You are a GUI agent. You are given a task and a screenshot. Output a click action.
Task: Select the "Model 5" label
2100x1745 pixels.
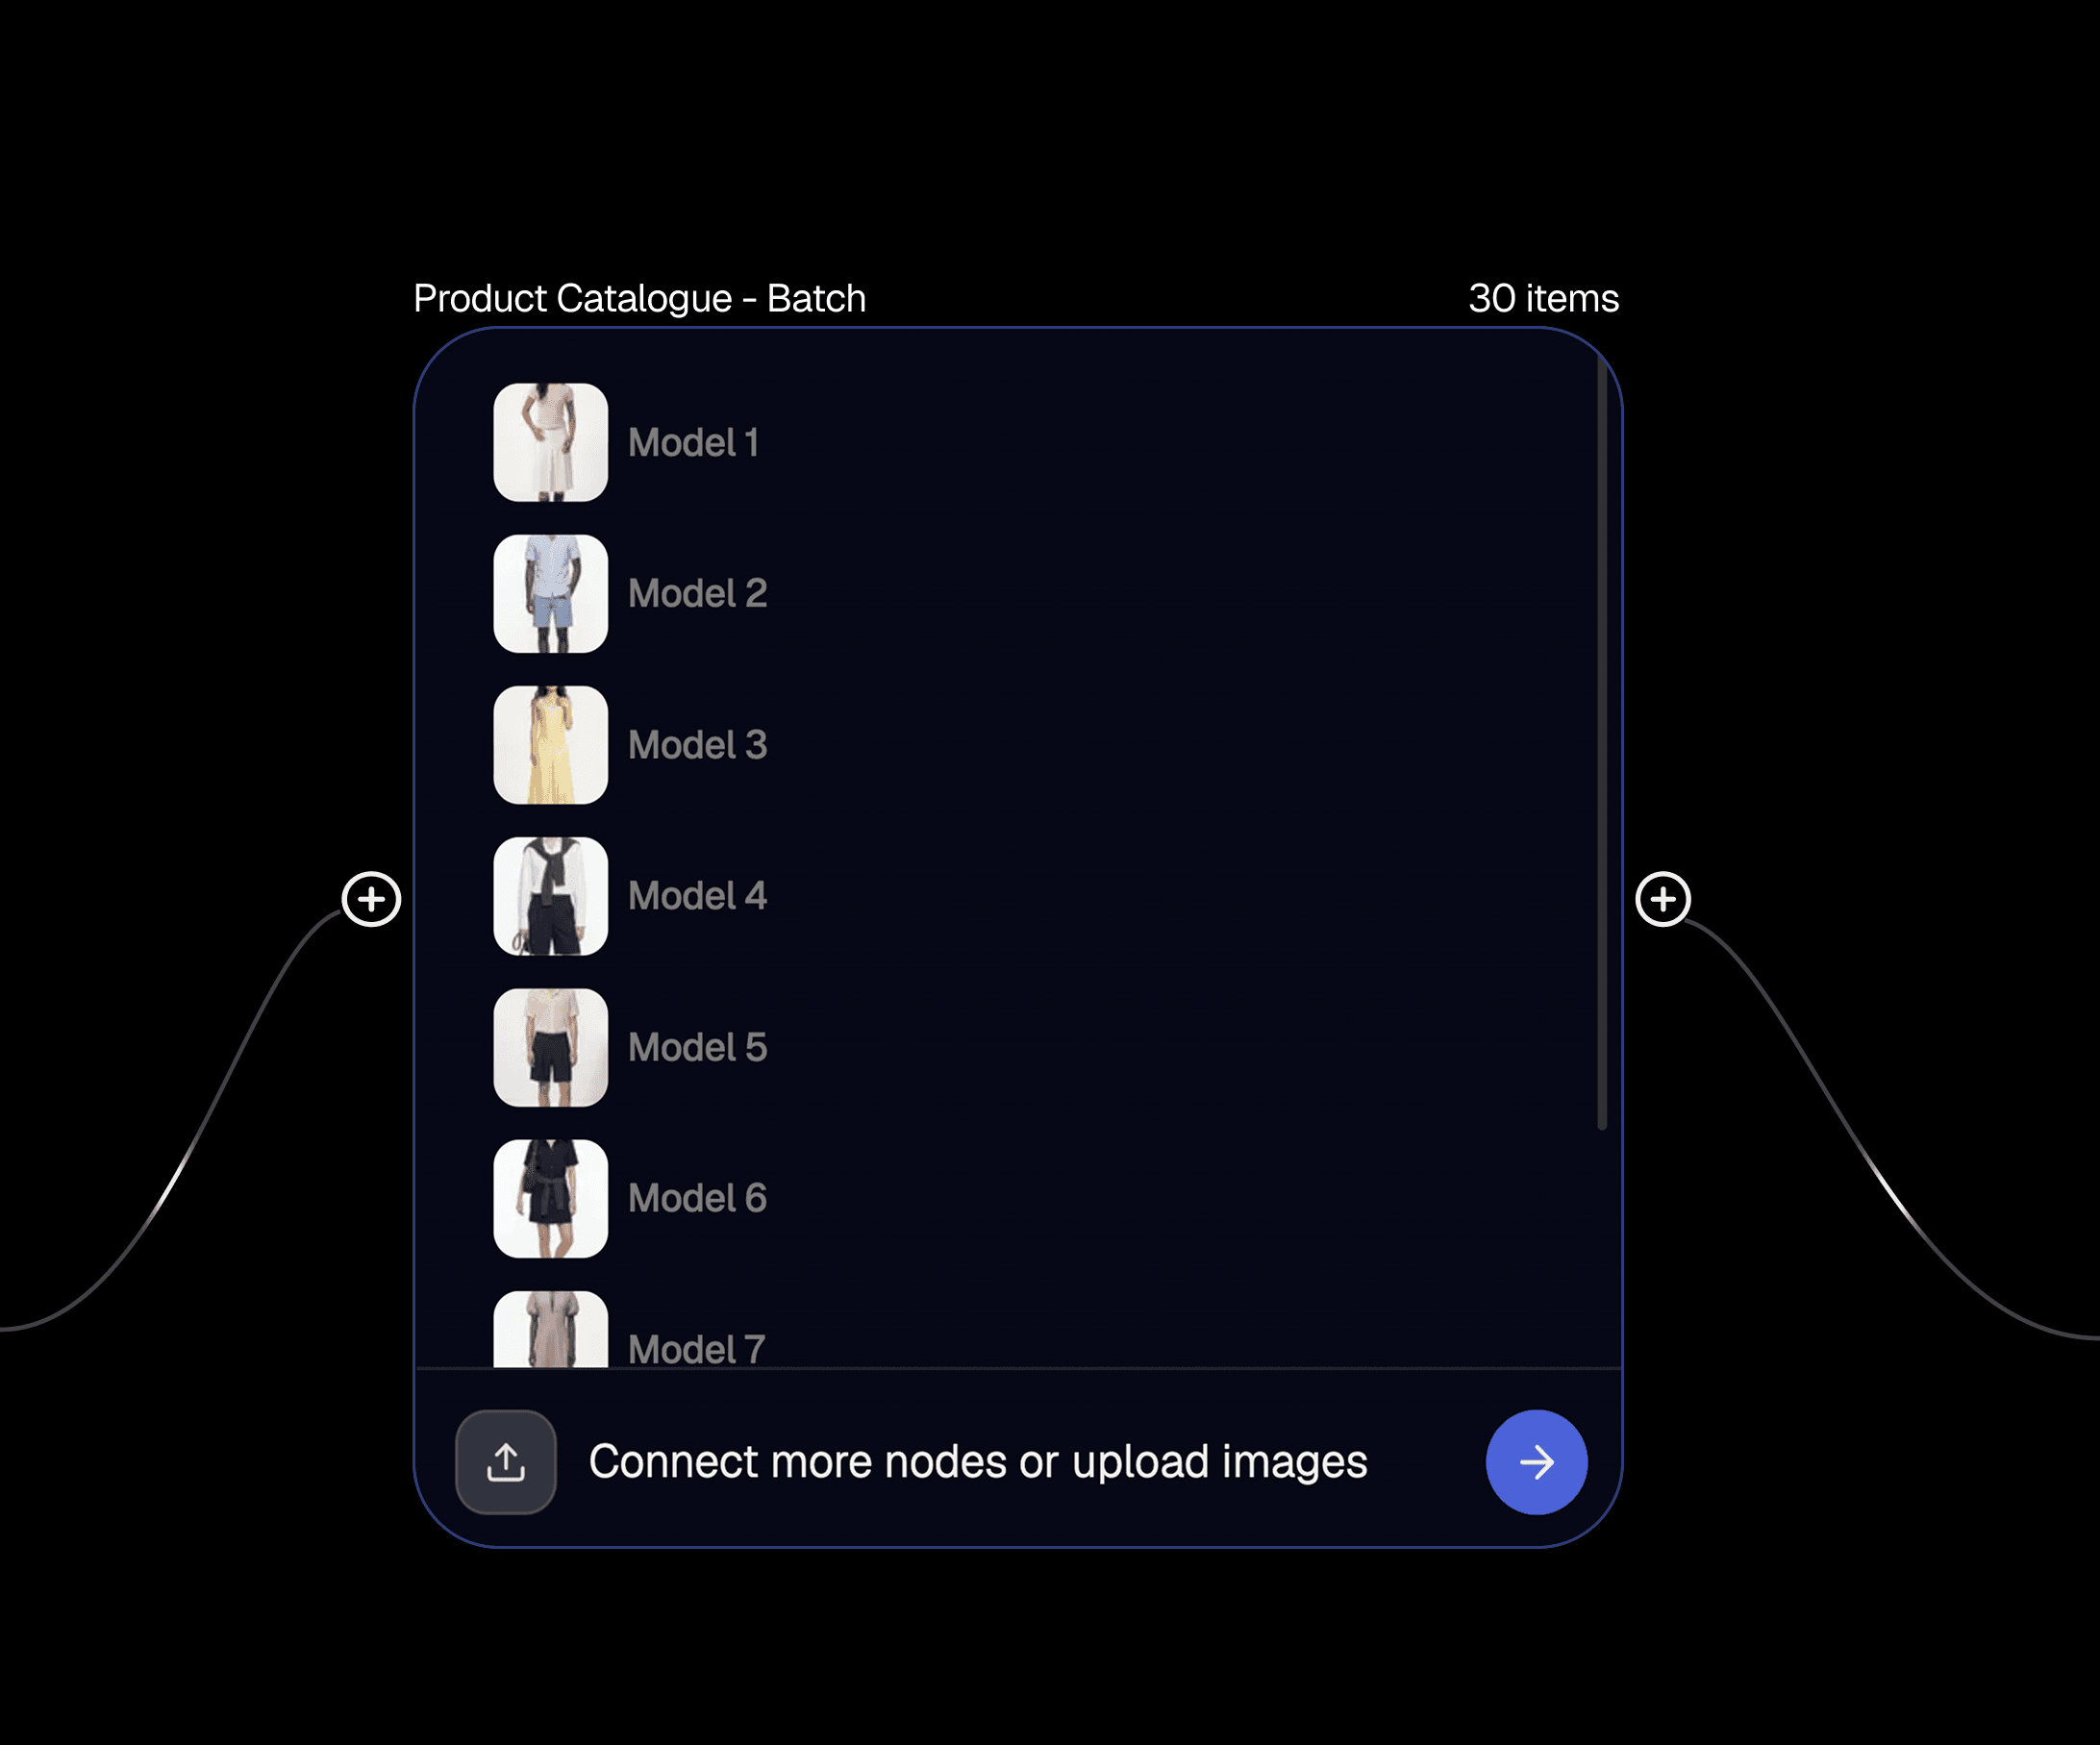(x=698, y=1048)
